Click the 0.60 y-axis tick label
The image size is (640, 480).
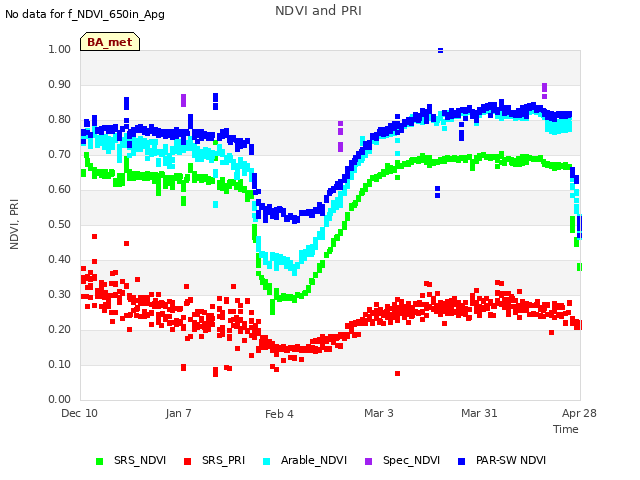pos(60,189)
